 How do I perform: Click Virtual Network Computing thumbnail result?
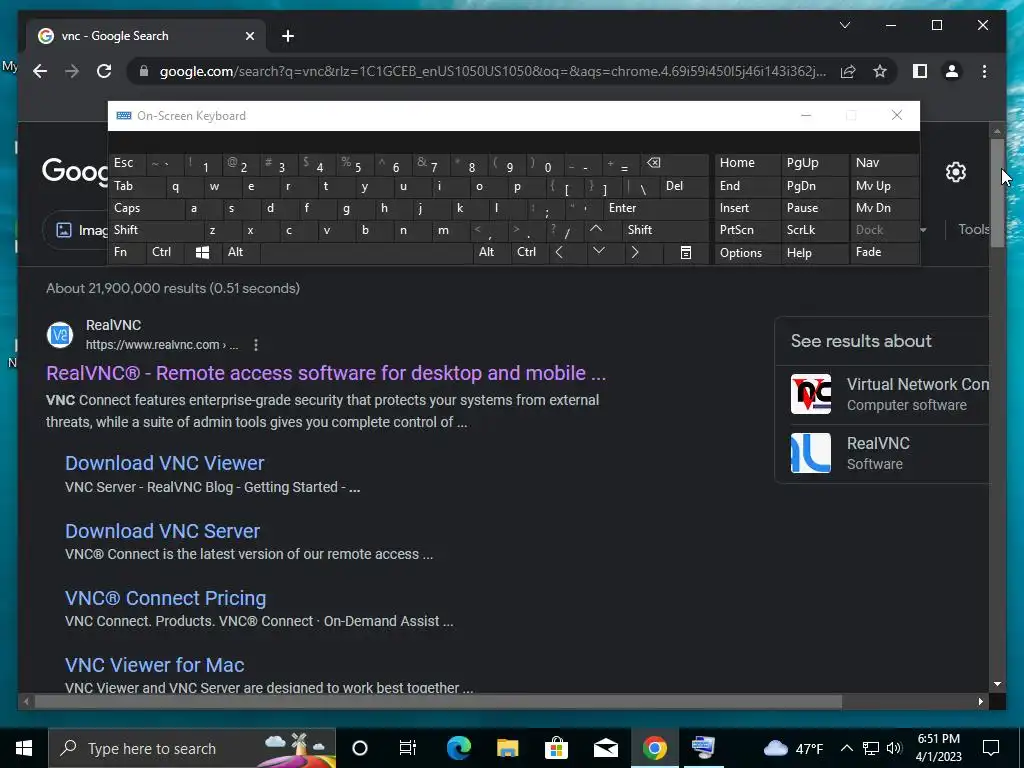coord(810,394)
